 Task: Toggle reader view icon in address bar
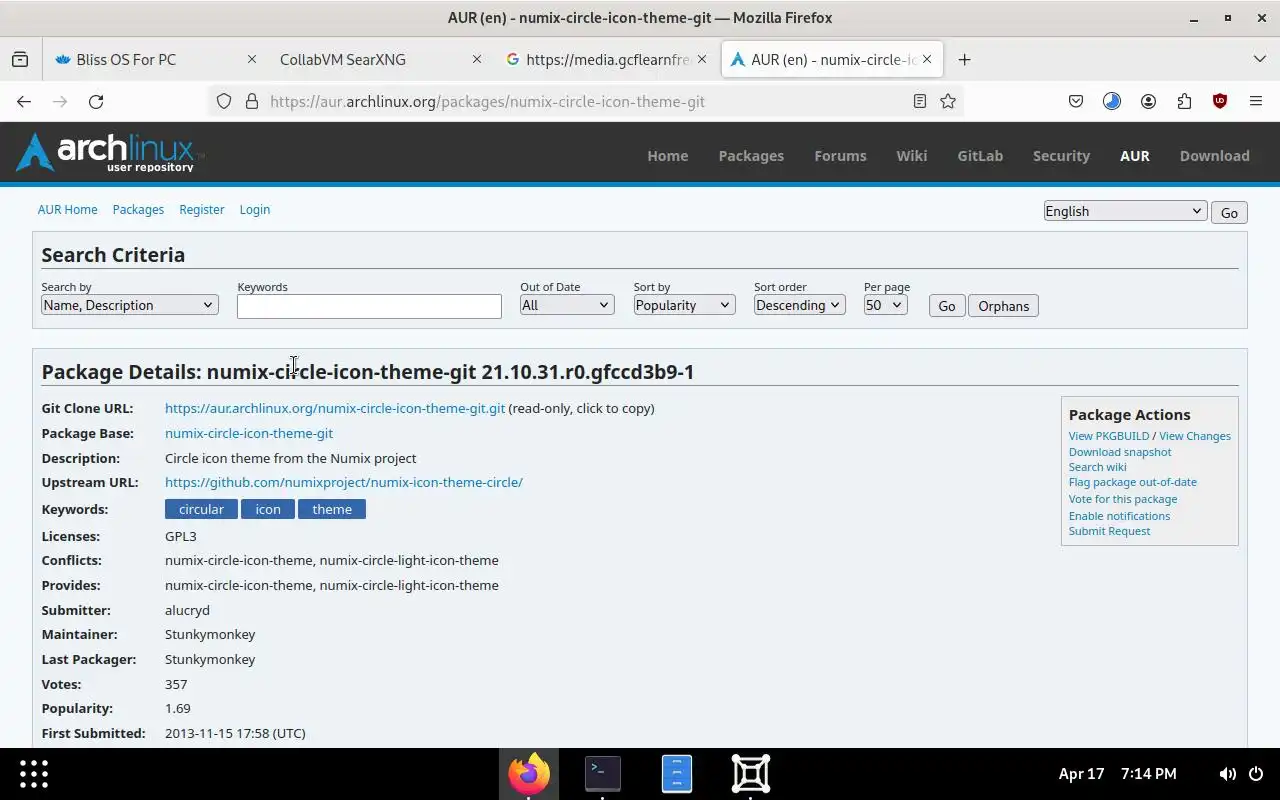tap(920, 101)
